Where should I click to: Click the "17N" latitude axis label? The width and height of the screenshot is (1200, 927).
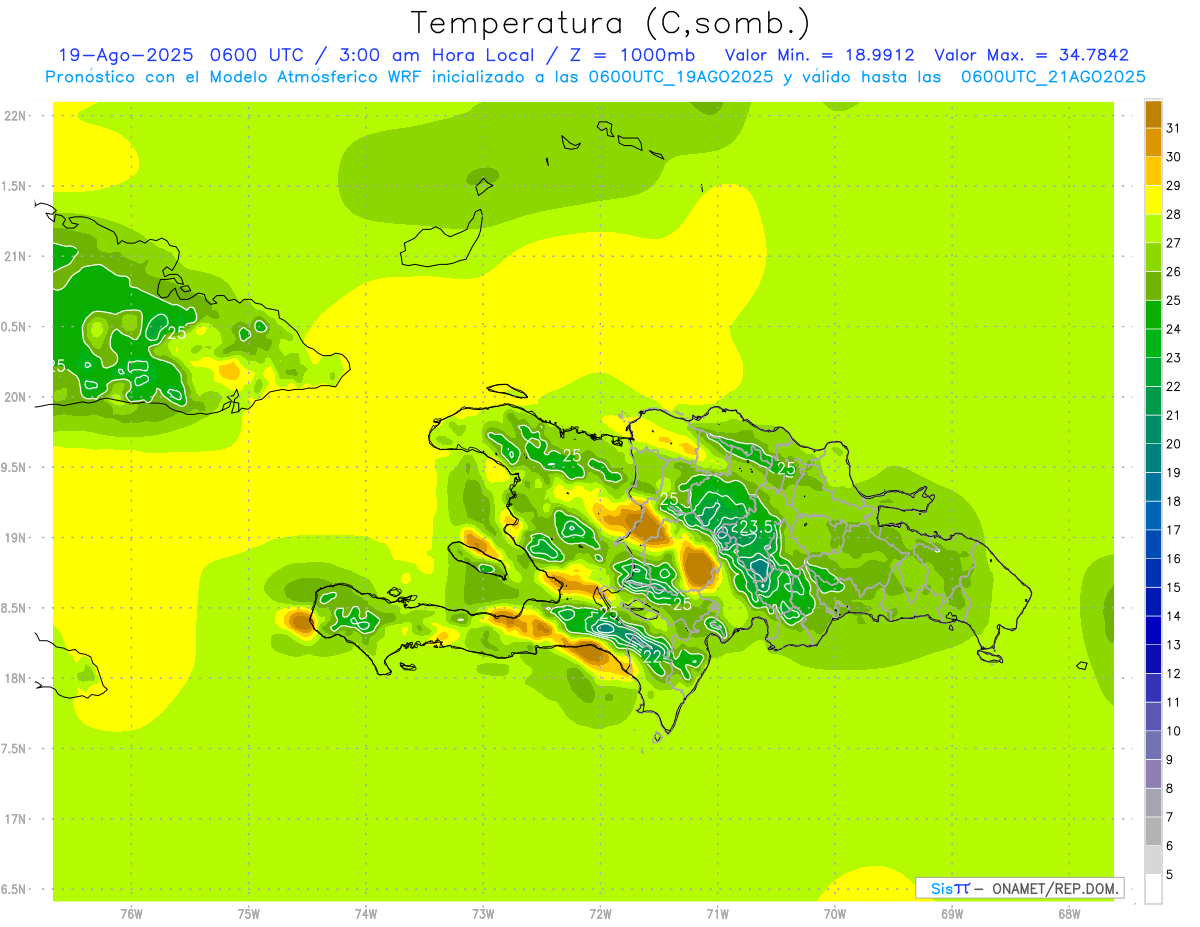click(x=16, y=820)
